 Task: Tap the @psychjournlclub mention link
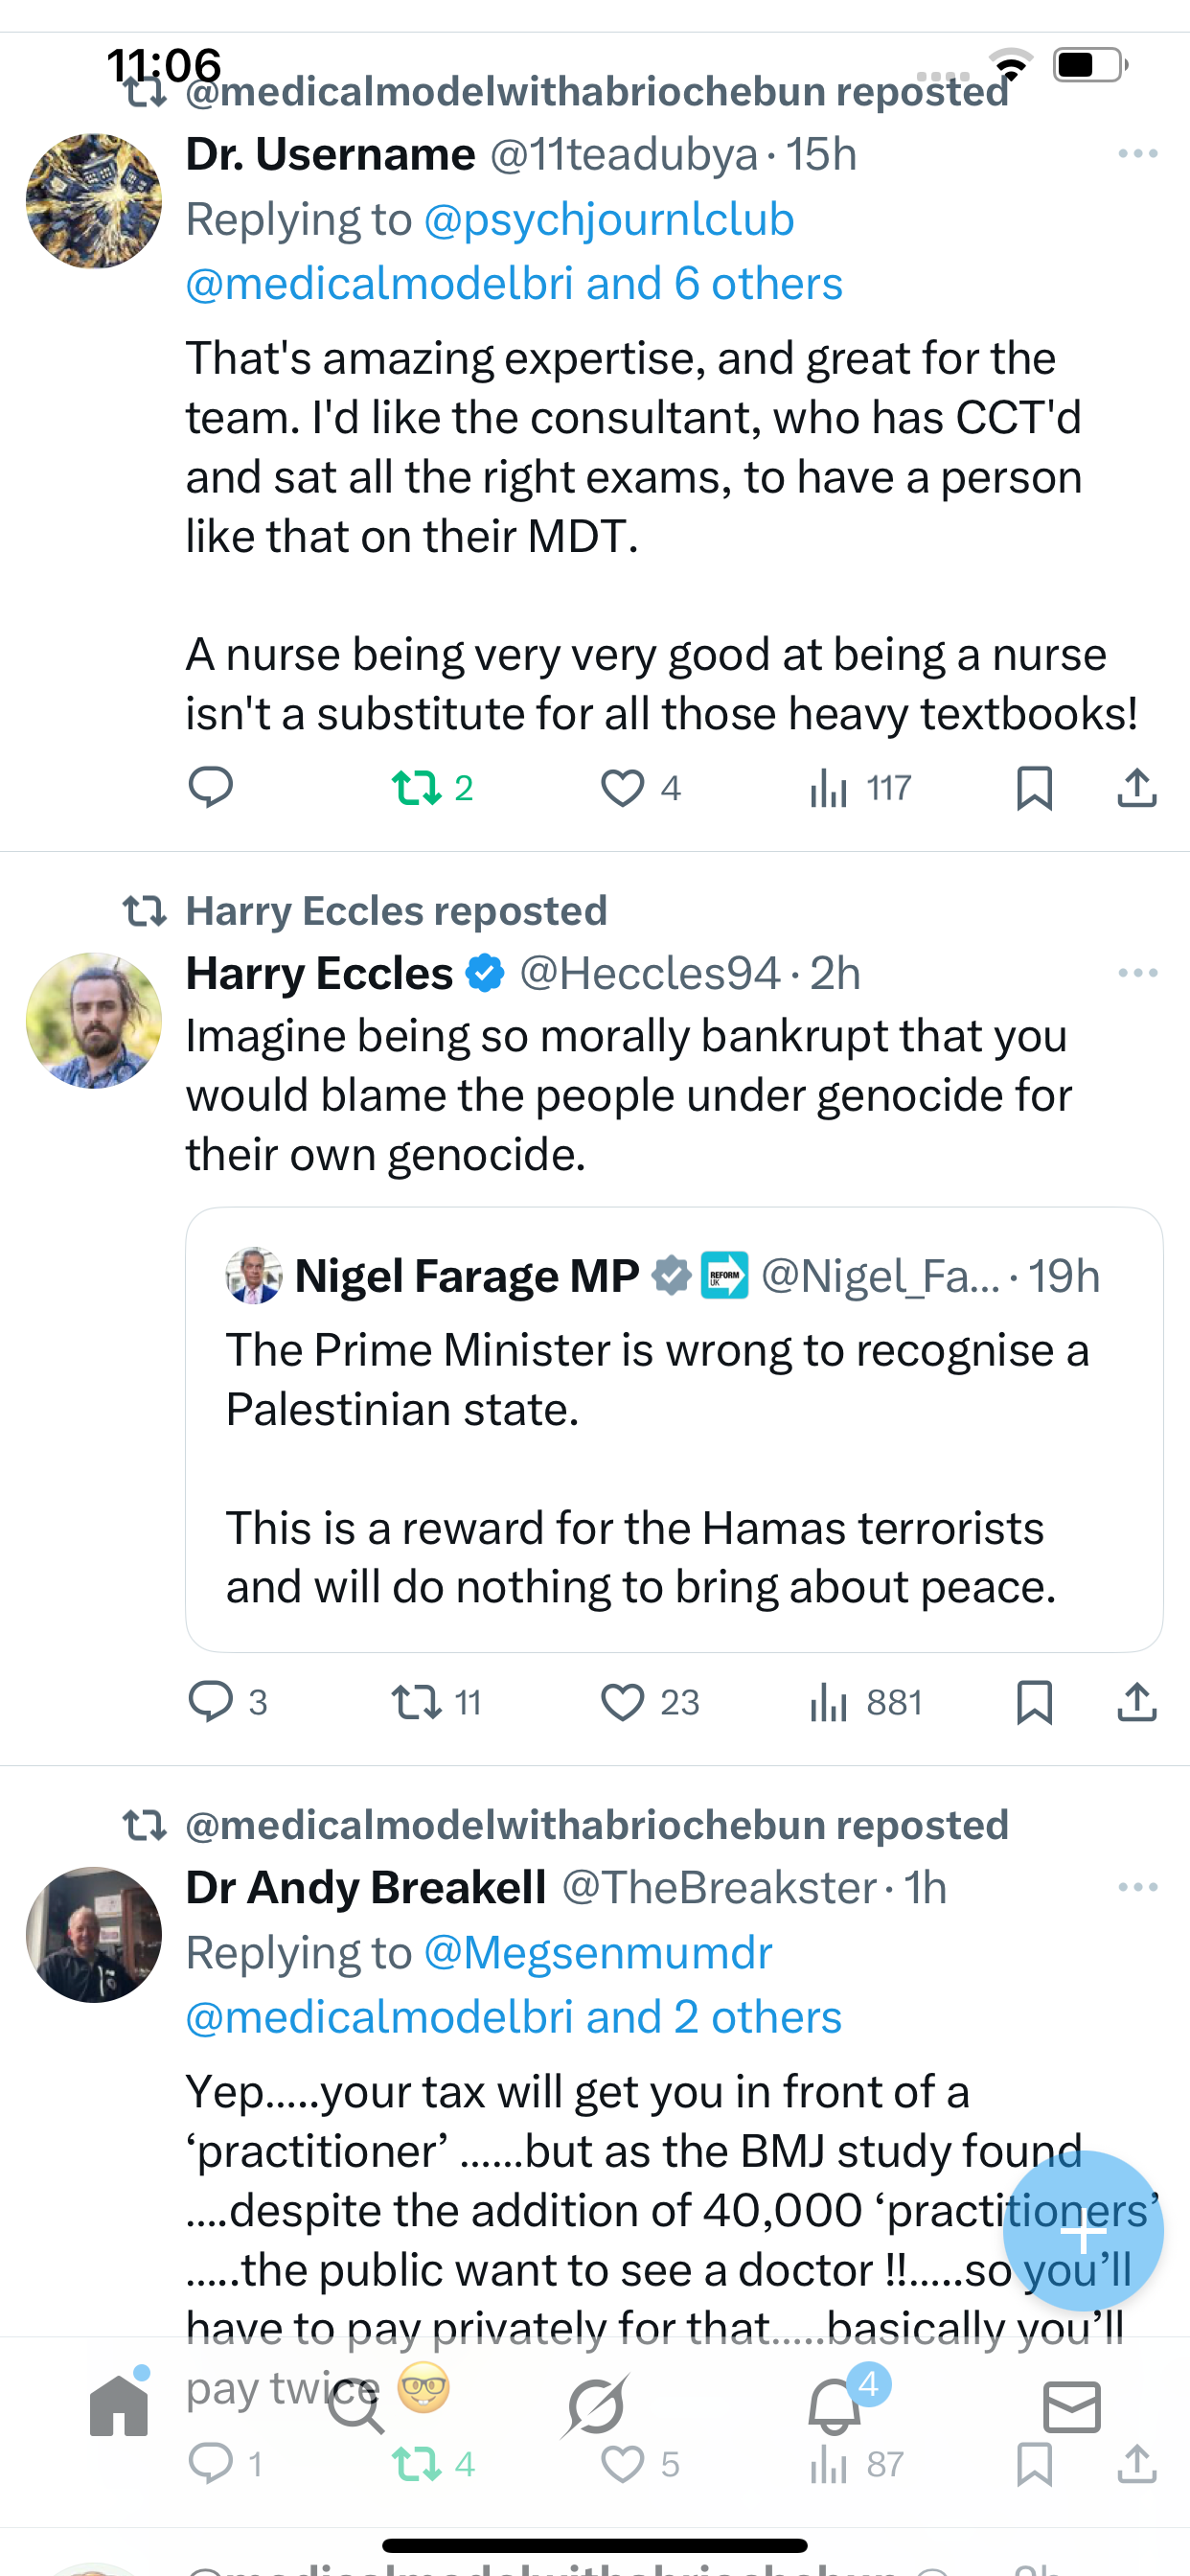point(609,220)
